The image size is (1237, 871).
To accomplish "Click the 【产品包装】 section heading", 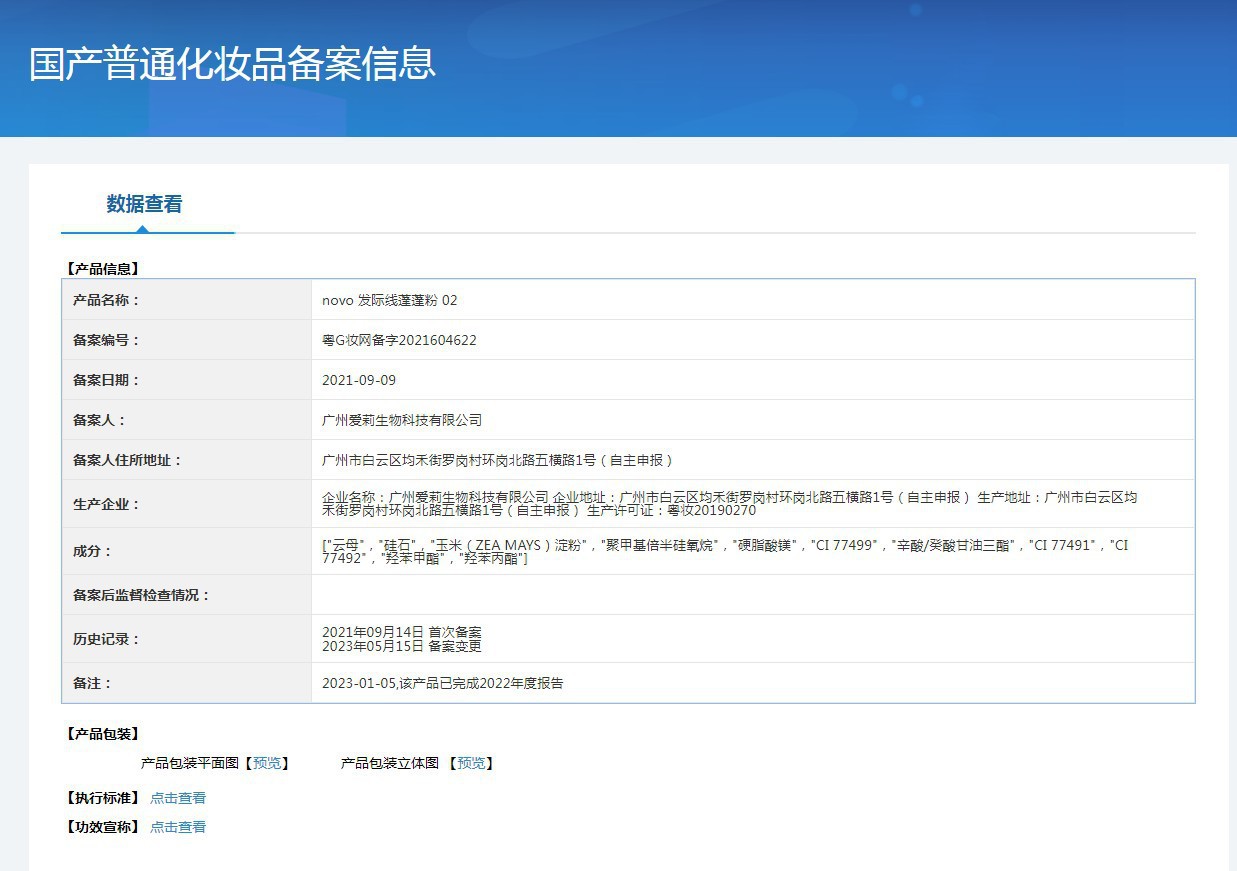I will pyautogui.click(x=101, y=734).
